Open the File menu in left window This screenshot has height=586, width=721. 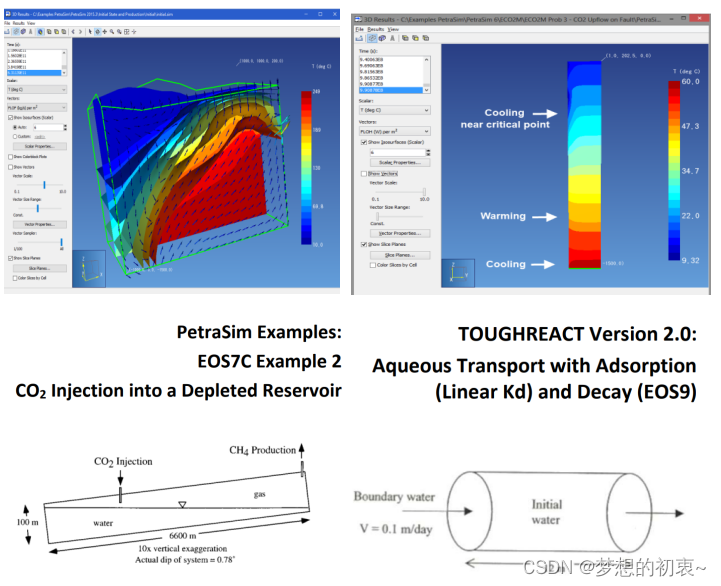[7, 23]
